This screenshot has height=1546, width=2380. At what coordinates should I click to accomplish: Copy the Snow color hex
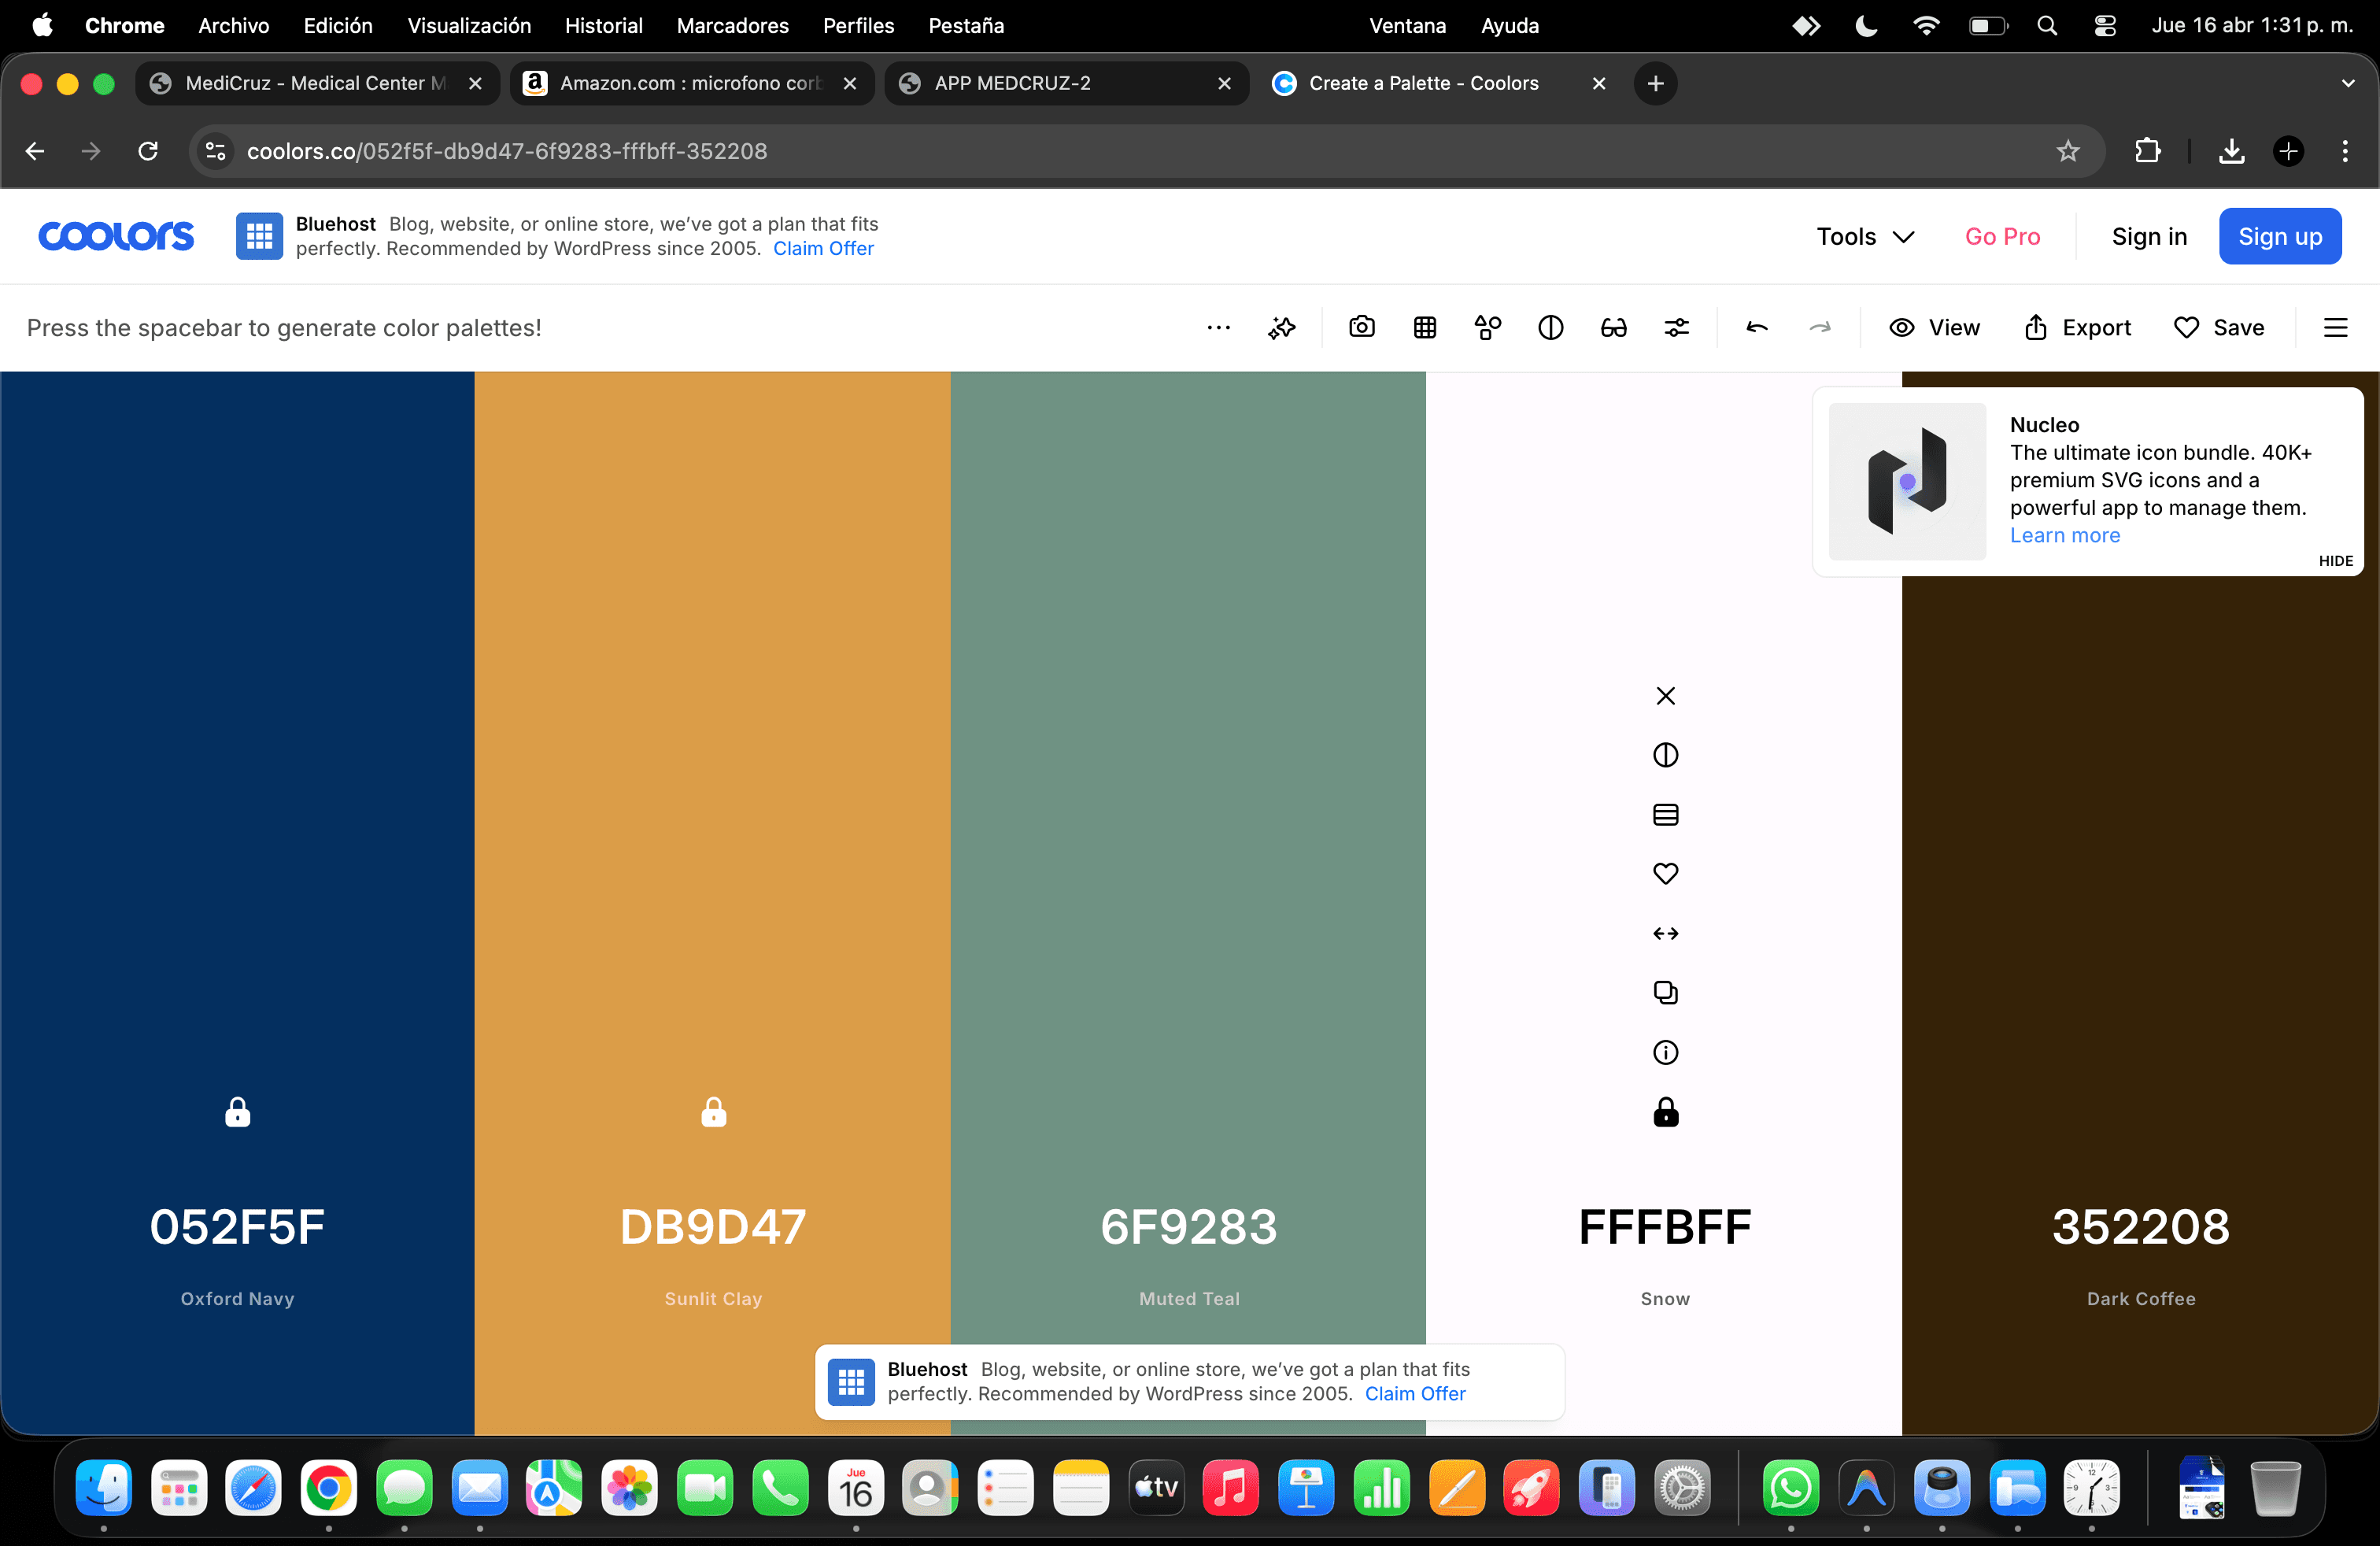pos(1665,992)
